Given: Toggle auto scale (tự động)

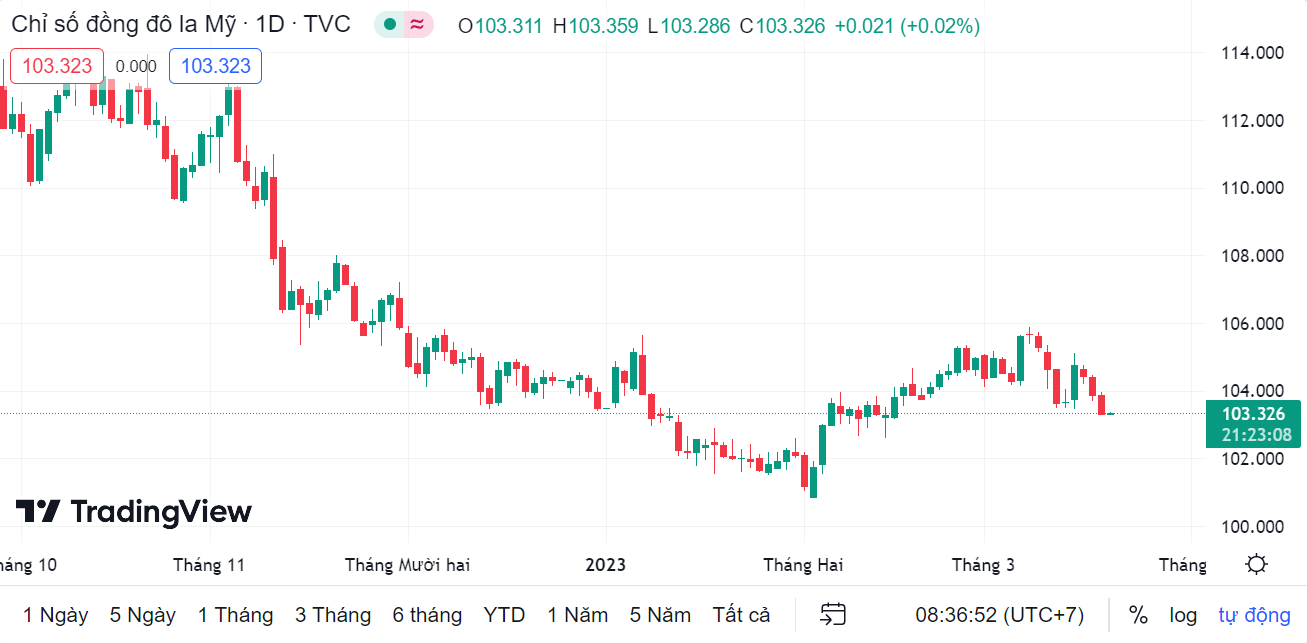Looking at the screenshot, I should coord(1254,614).
